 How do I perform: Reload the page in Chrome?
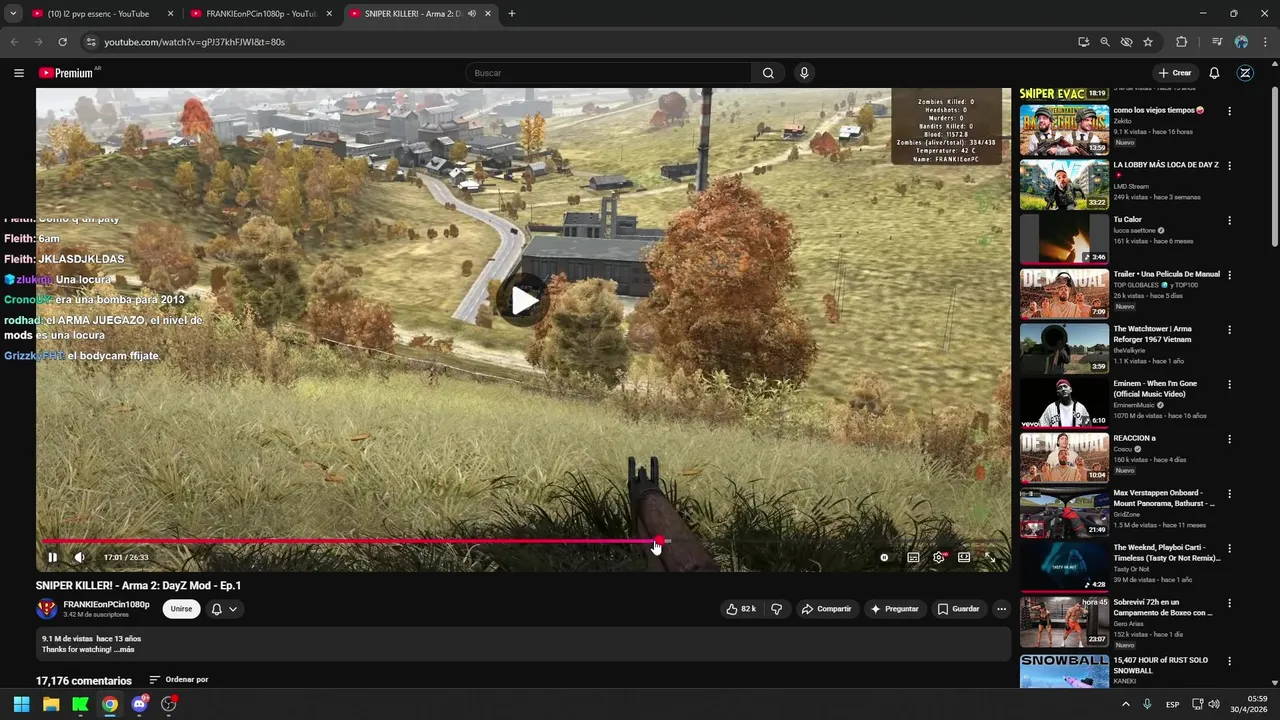62,42
